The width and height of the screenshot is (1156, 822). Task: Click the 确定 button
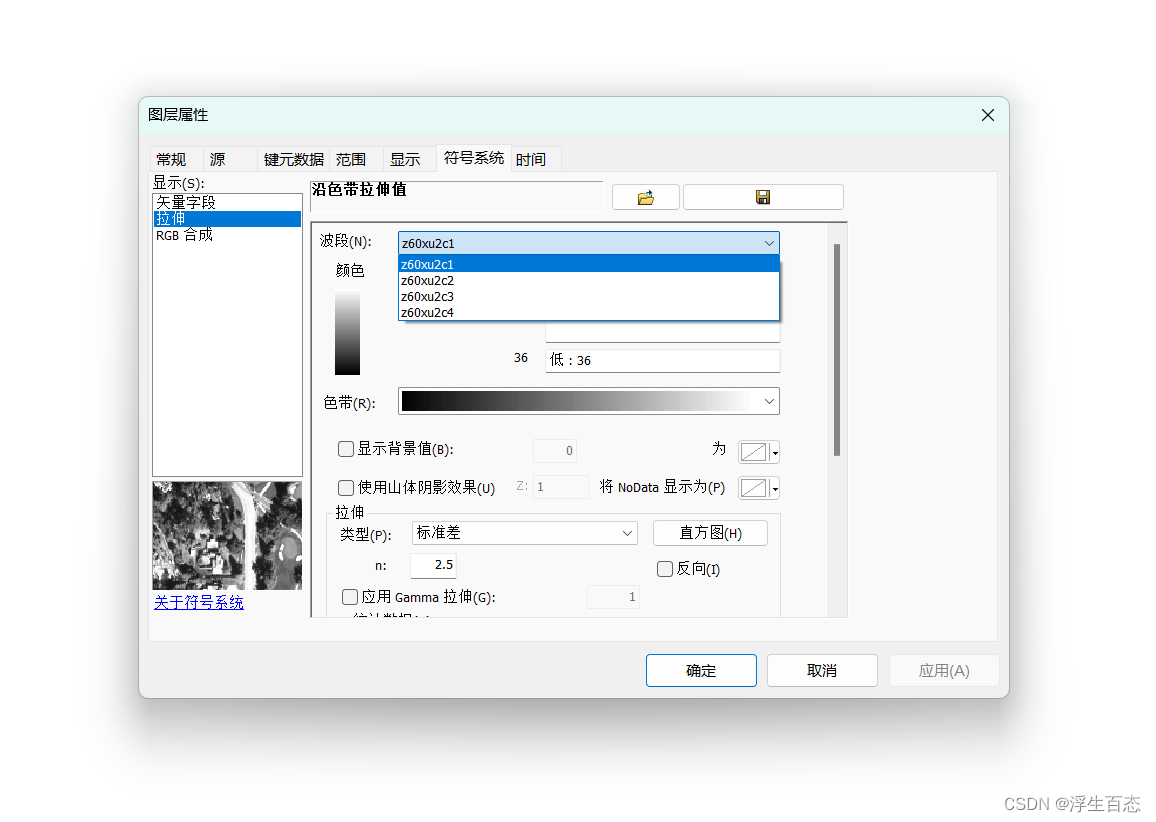pyautogui.click(x=701, y=671)
